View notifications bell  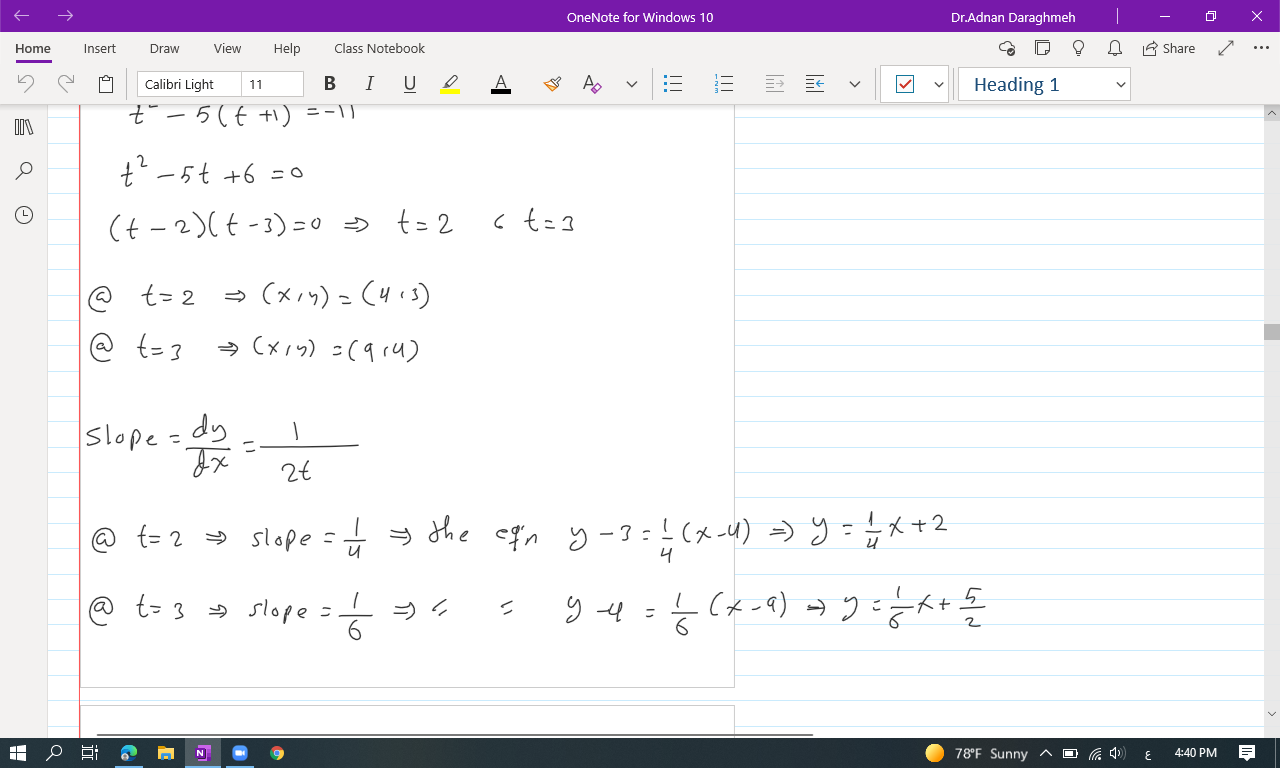click(1114, 48)
